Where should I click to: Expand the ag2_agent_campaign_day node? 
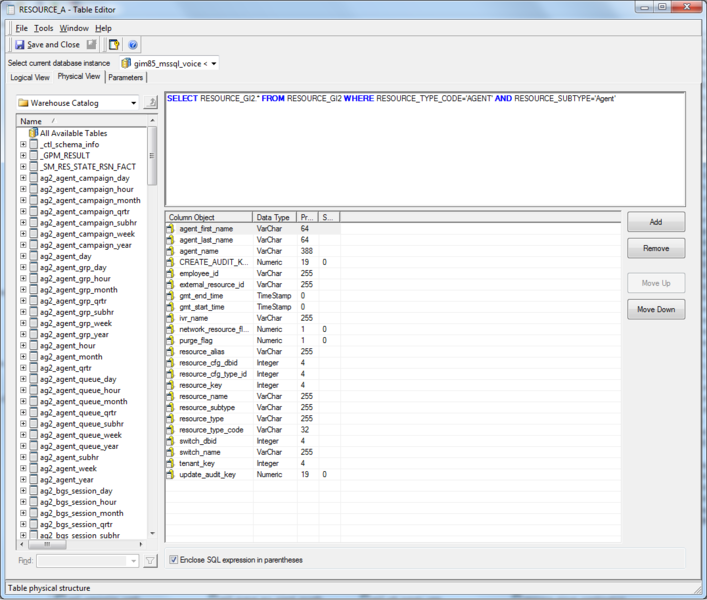(23, 178)
